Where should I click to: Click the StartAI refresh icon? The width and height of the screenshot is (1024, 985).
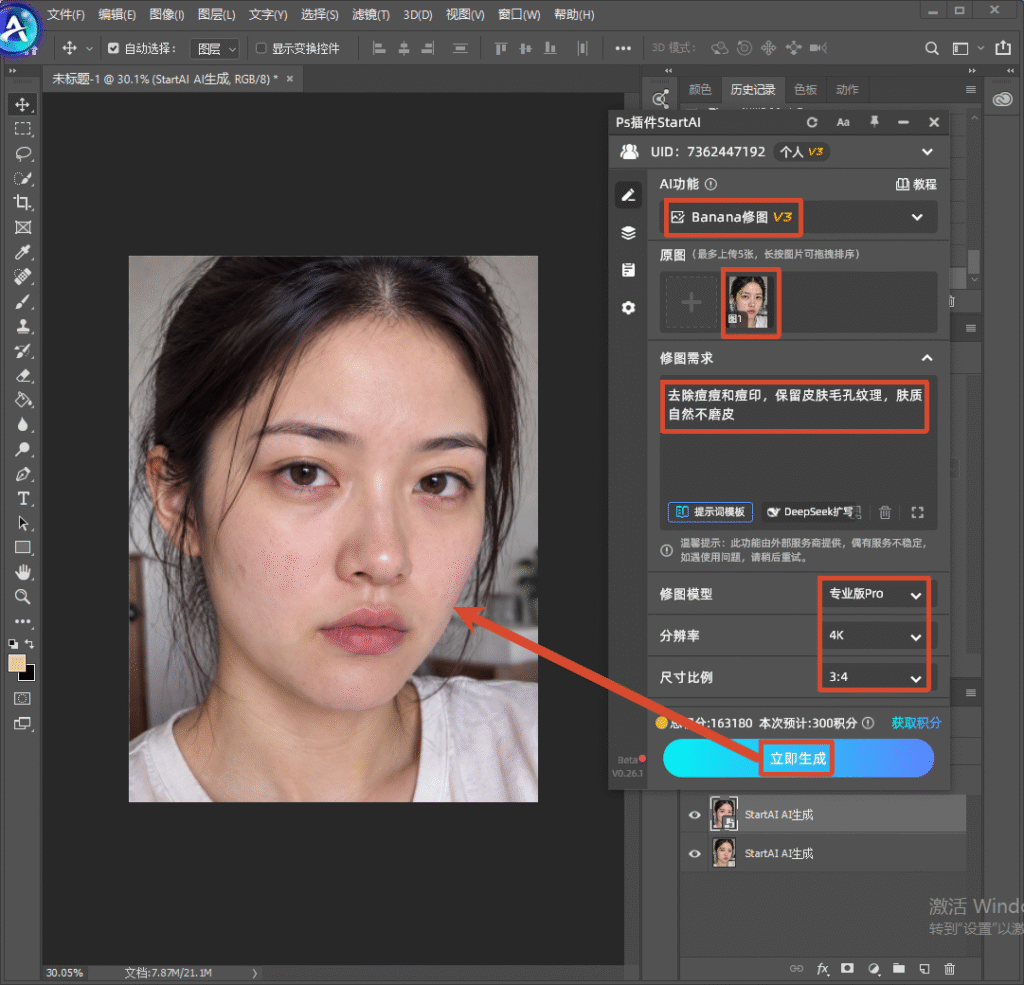pyautogui.click(x=812, y=122)
